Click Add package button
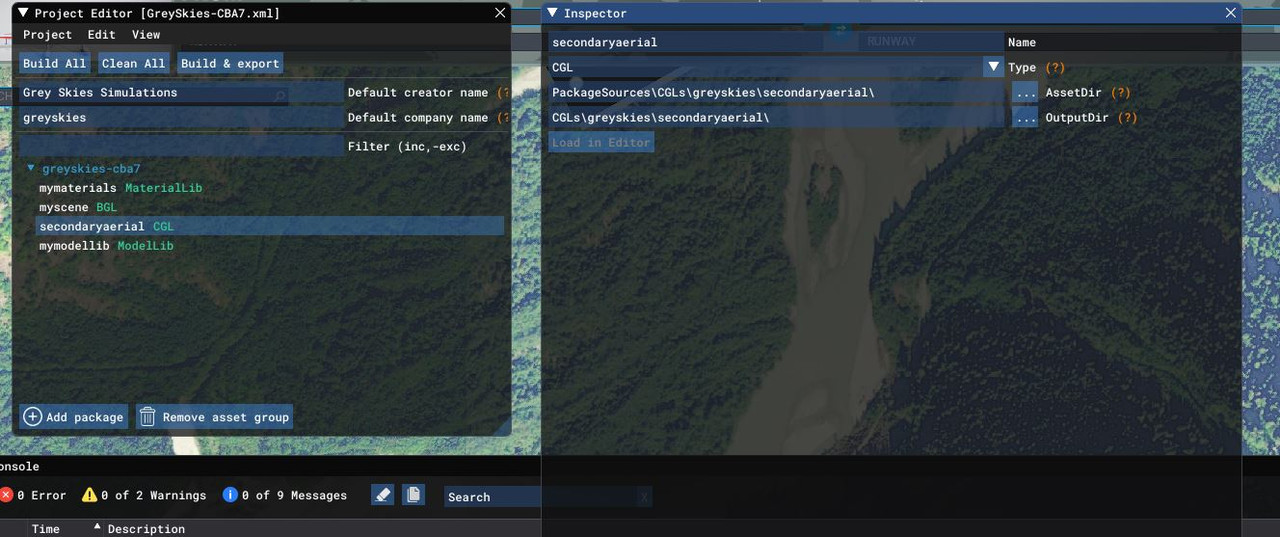The width and height of the screenshot is (1280, 537). pos(74,417)
